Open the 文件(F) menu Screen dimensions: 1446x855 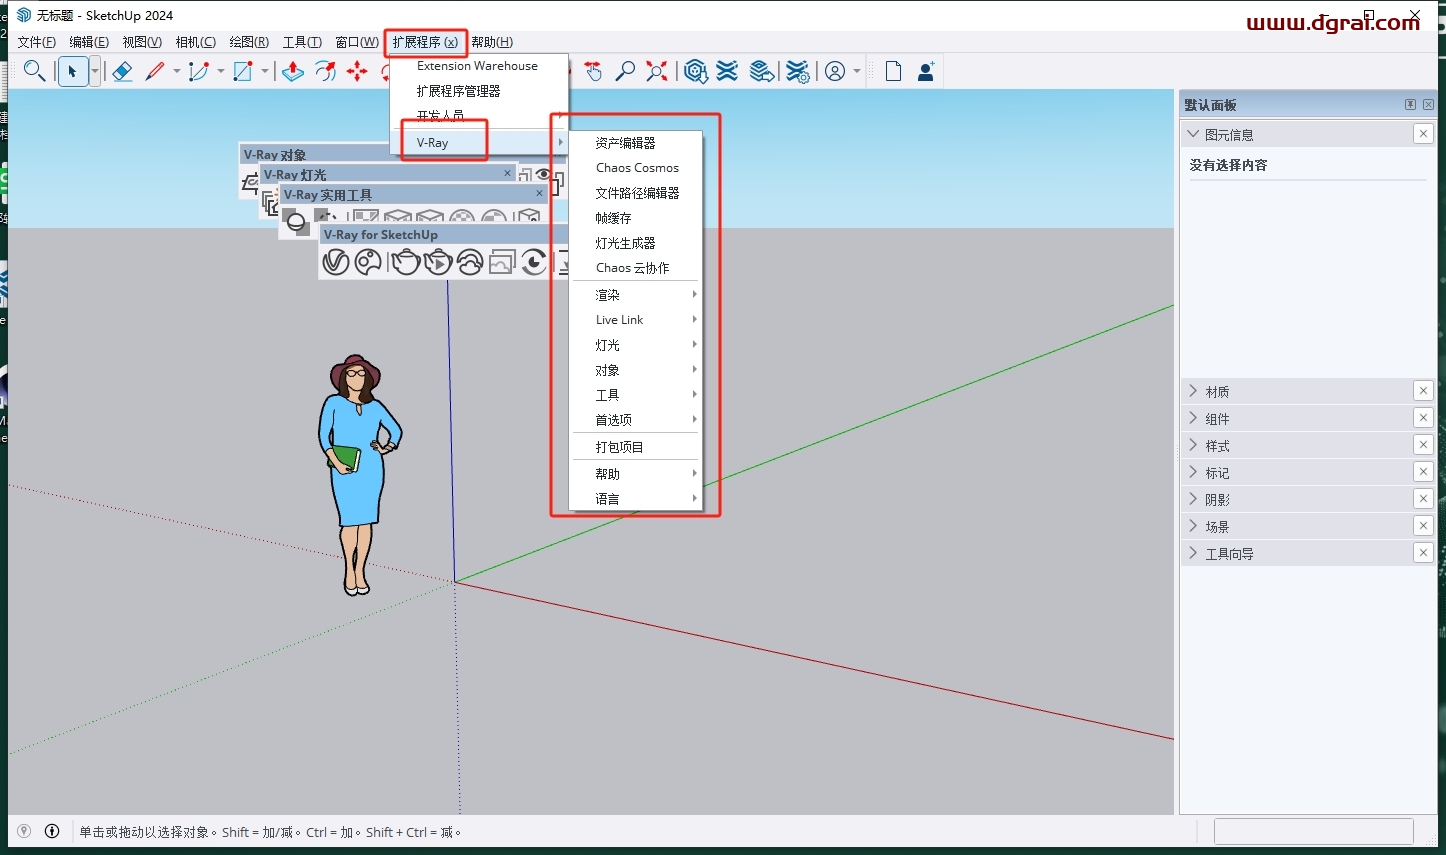point(37,42)
